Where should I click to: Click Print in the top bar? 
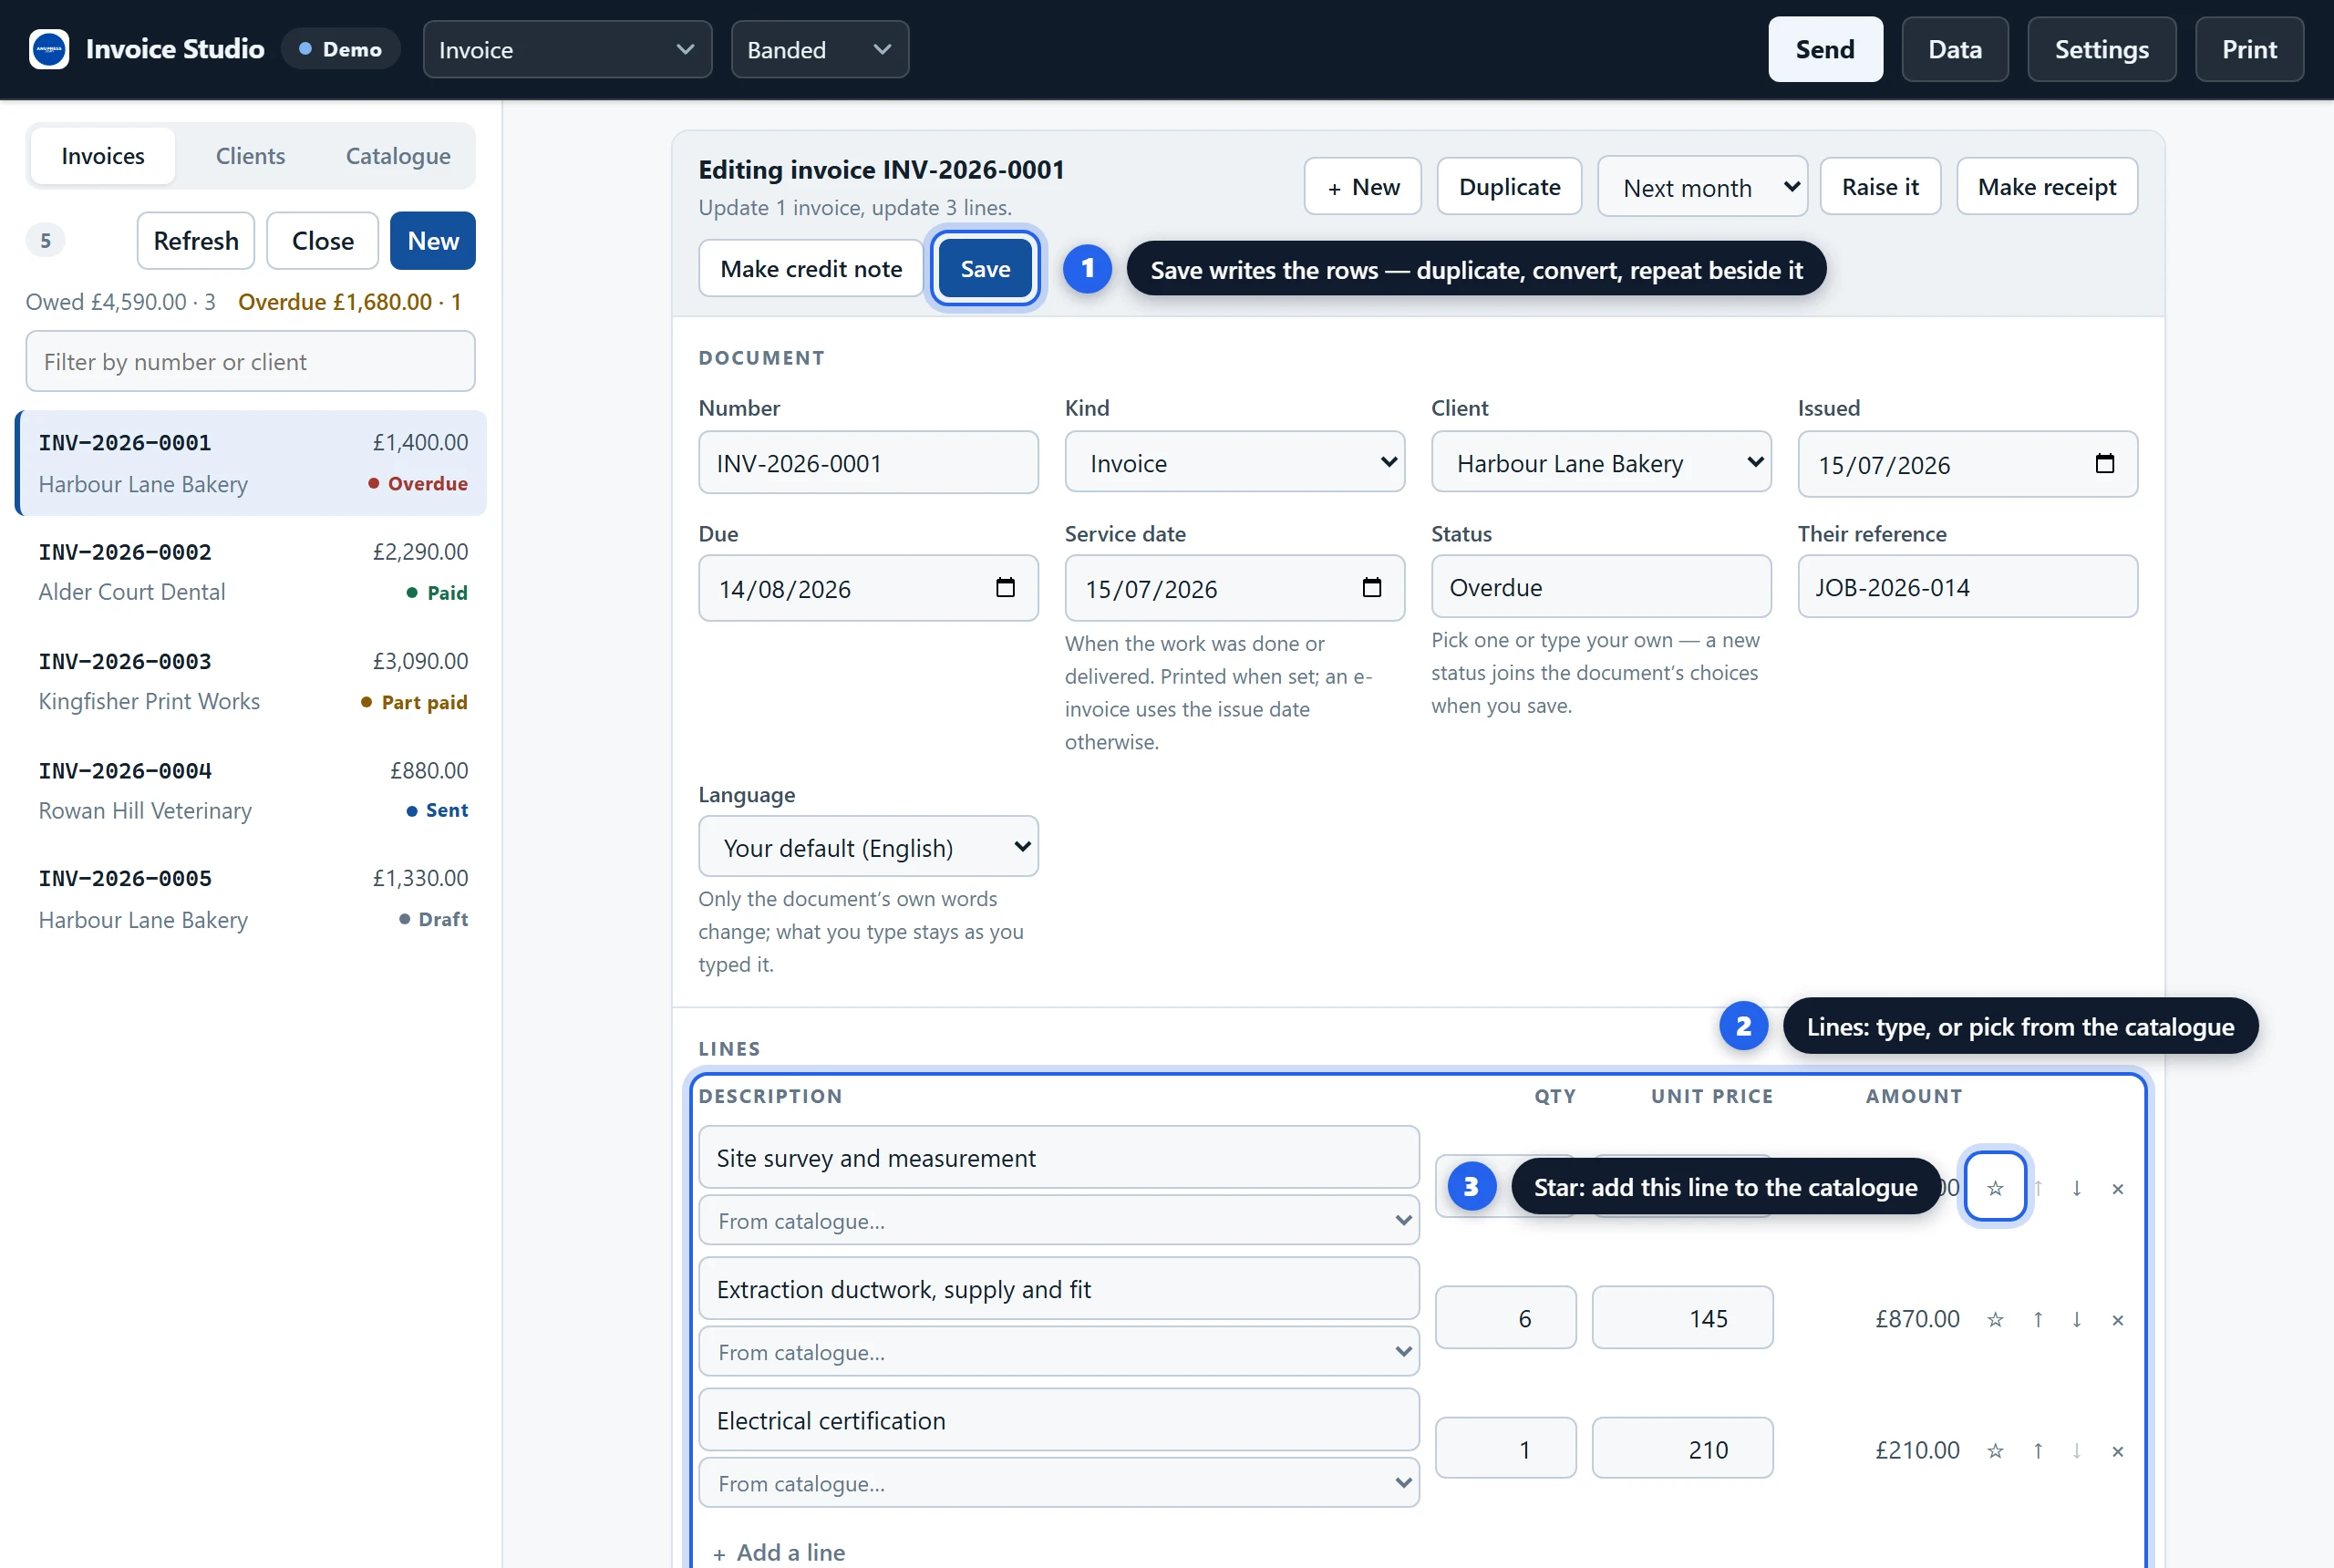click(x=2249, y=49)
